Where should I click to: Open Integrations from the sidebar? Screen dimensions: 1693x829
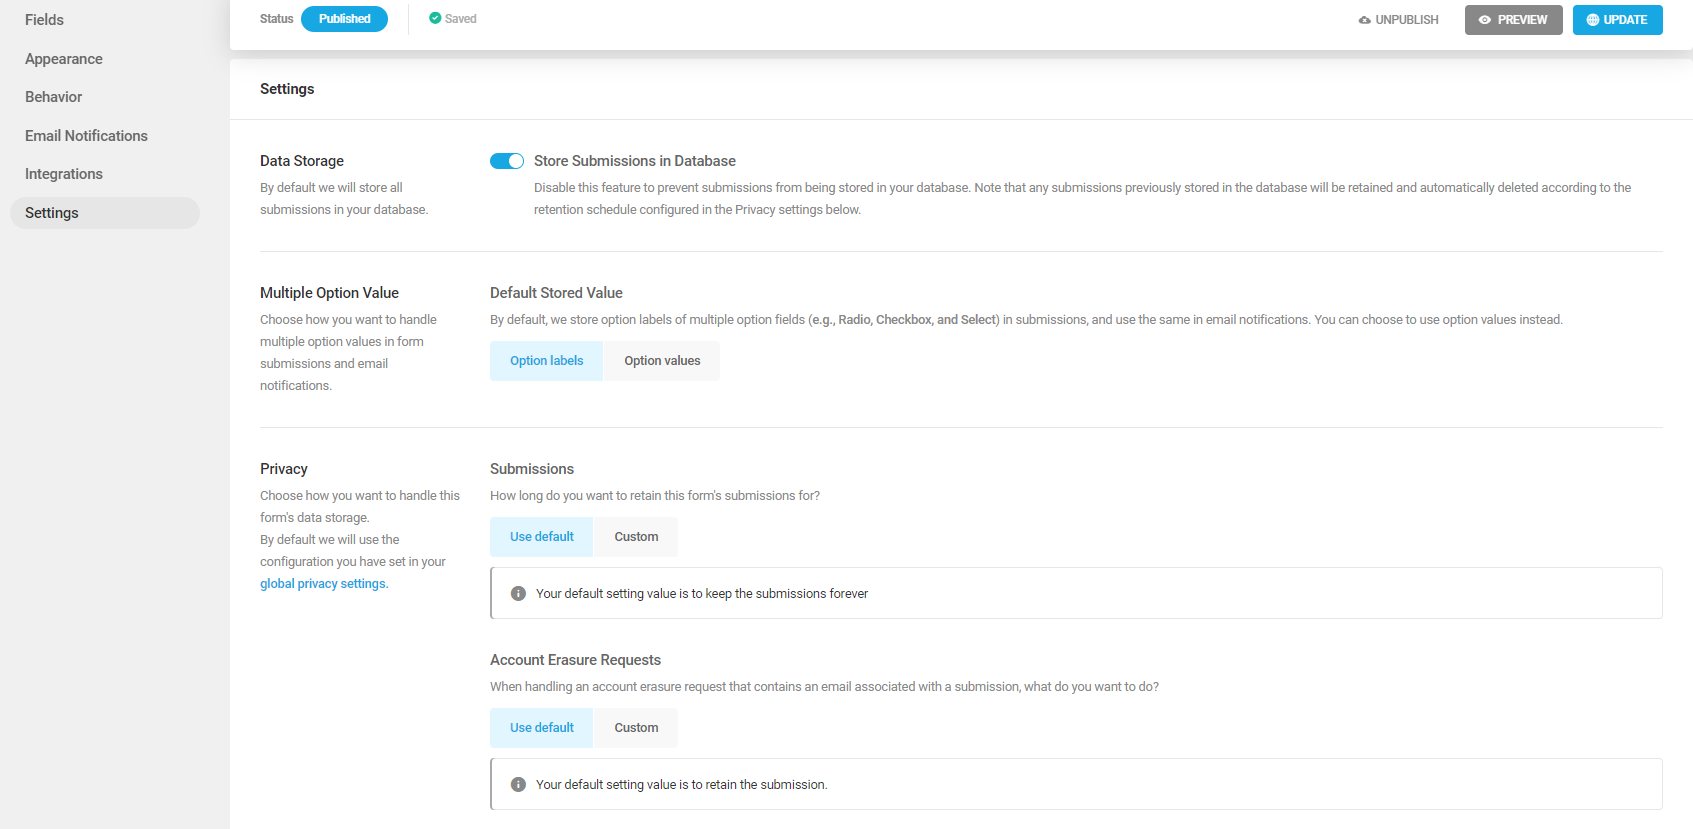(64, 174)
